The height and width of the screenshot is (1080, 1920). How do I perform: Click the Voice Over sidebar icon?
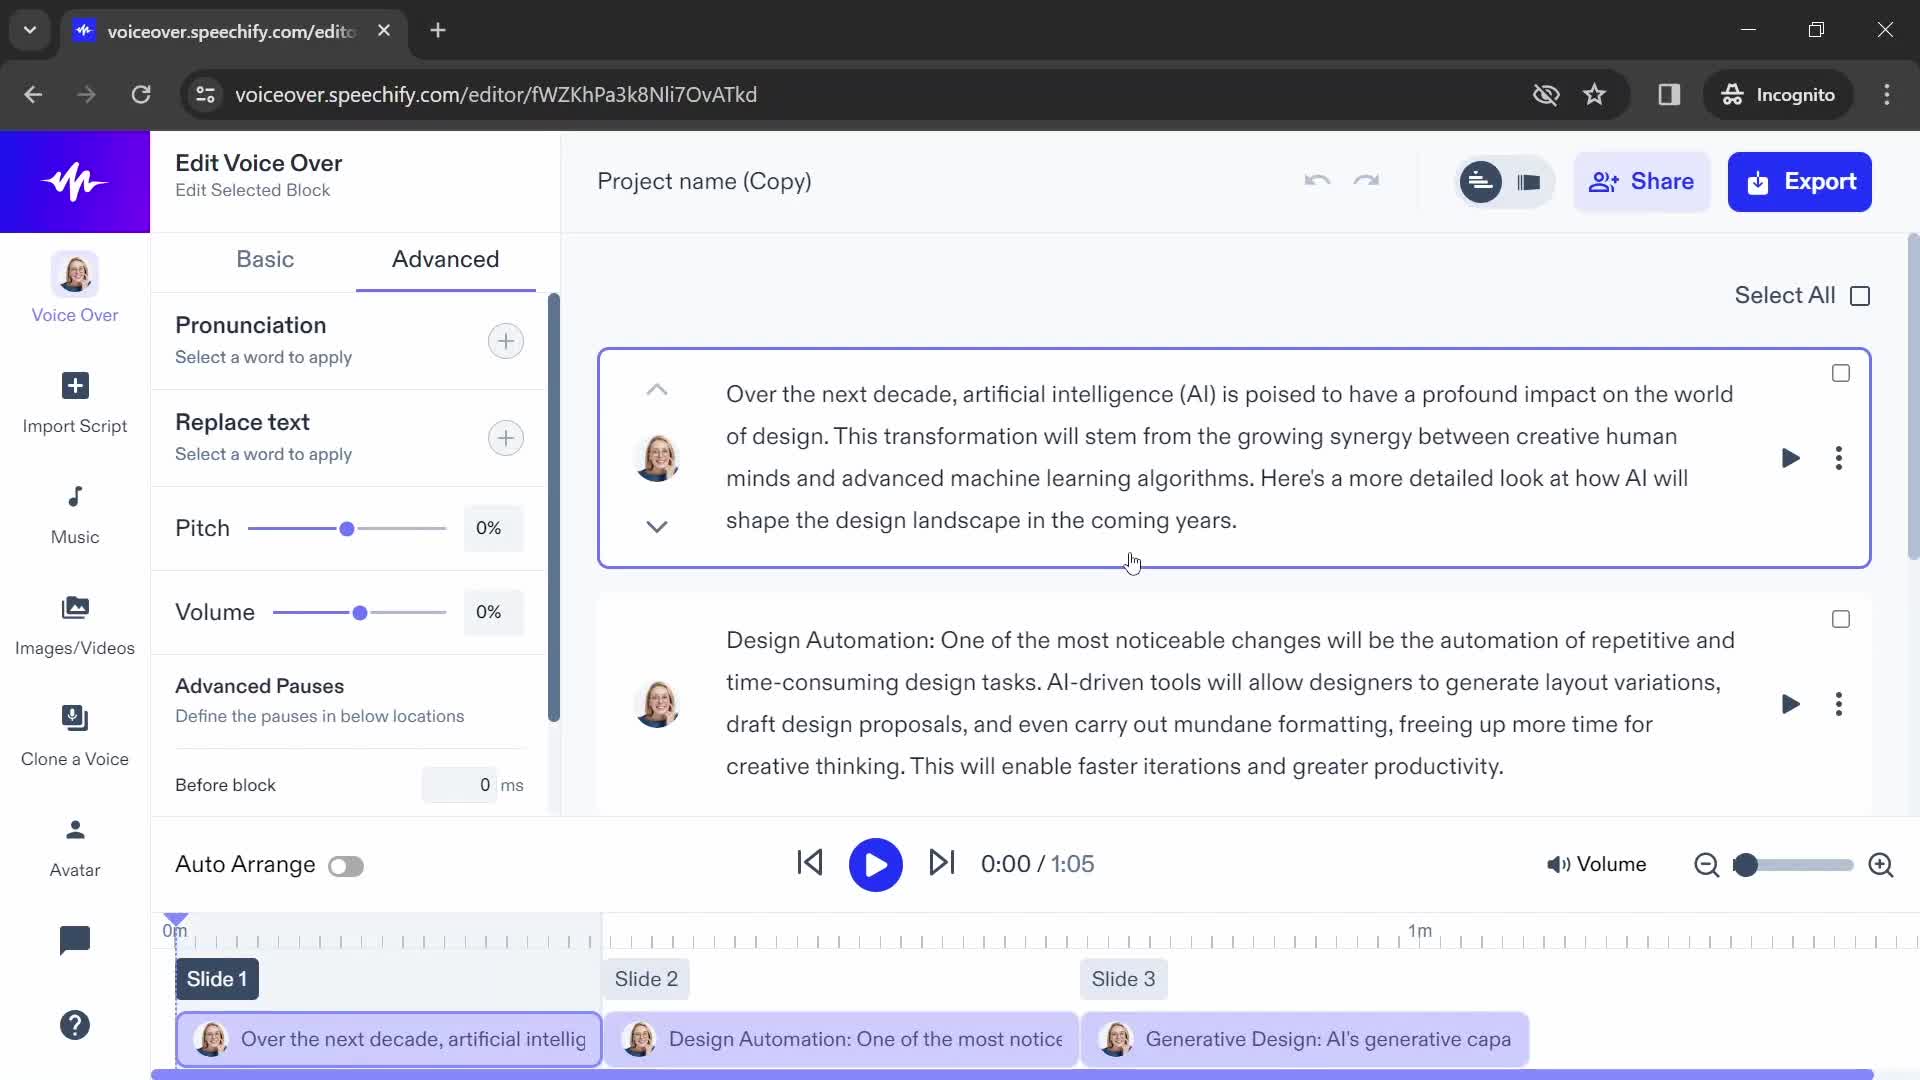pos(74,286)
